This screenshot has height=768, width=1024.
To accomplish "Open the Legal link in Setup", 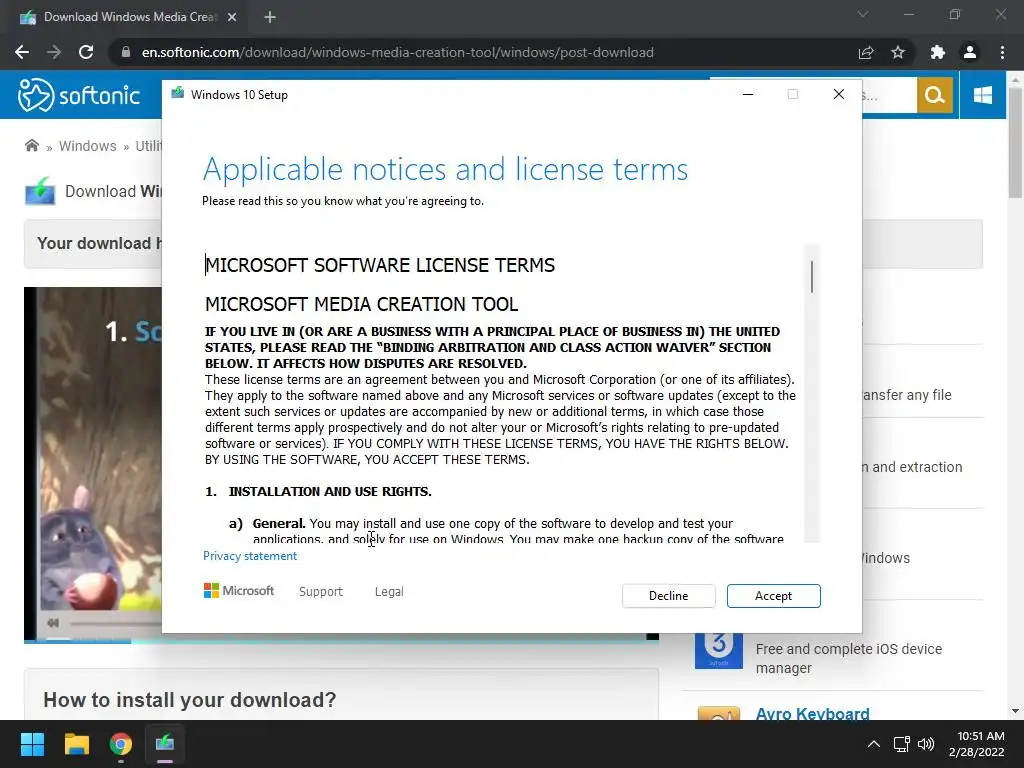I will pos(389,592).
